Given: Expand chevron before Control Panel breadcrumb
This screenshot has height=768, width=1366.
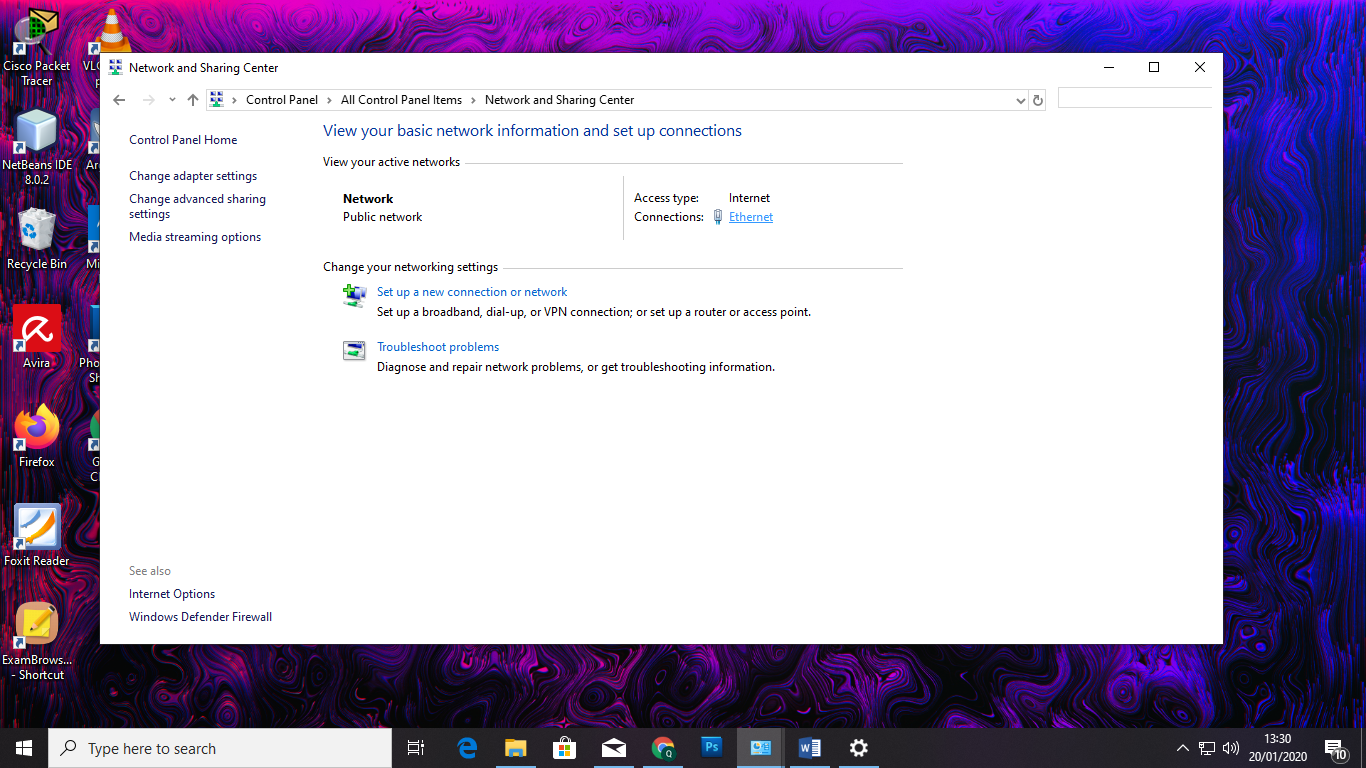Looking at the screenshot, I should (235, 100).
